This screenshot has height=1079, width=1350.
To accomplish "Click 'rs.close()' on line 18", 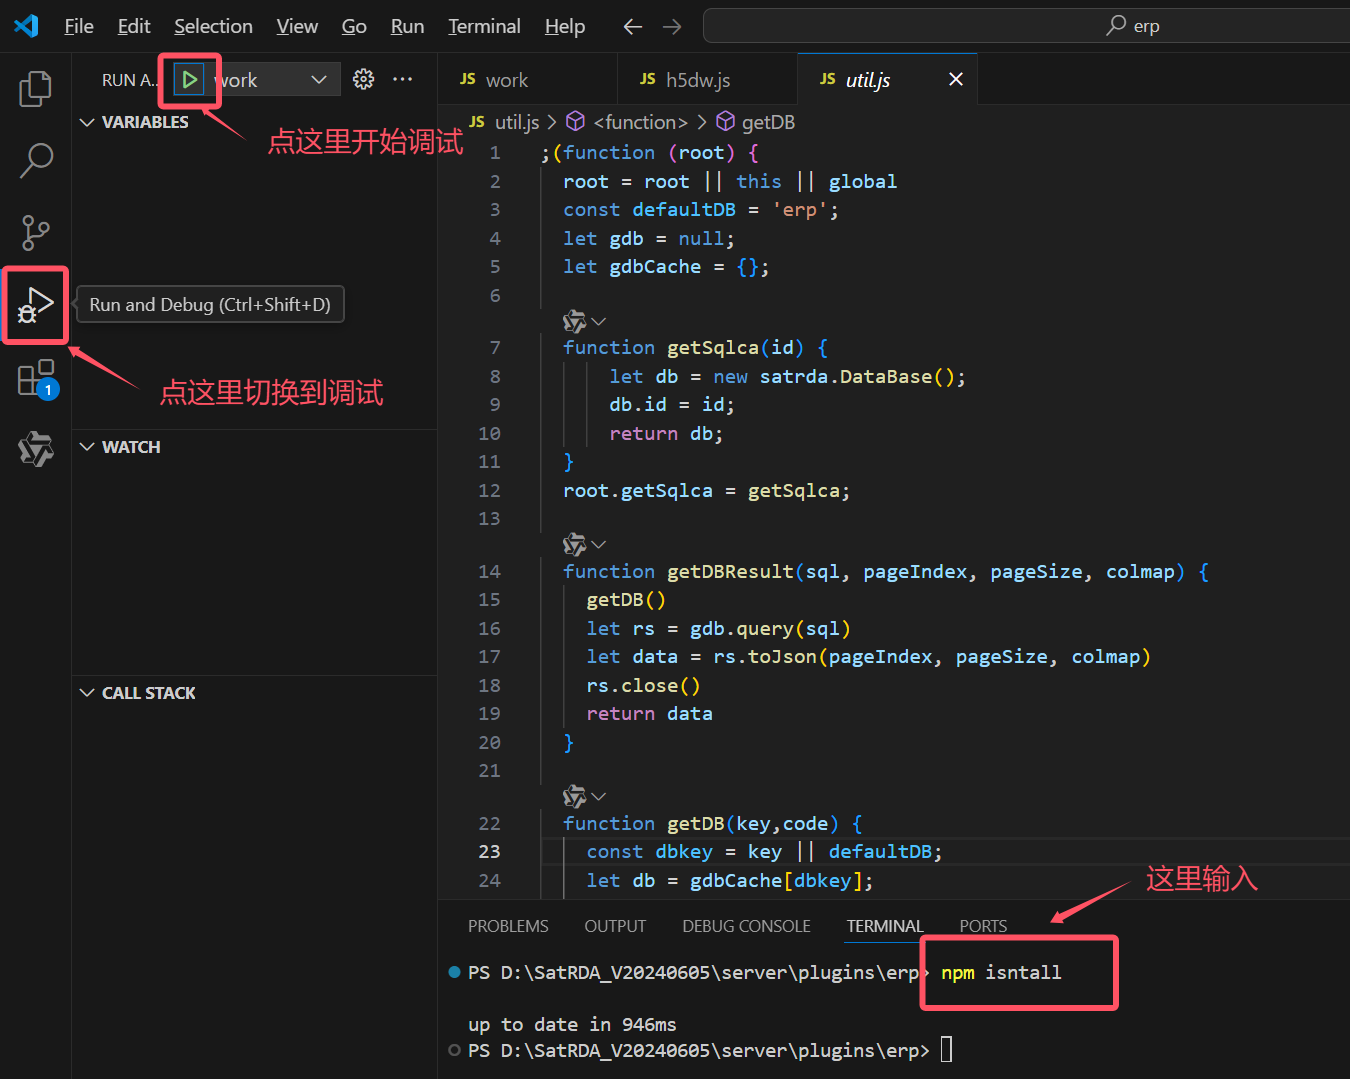I will tap(643, 685).
